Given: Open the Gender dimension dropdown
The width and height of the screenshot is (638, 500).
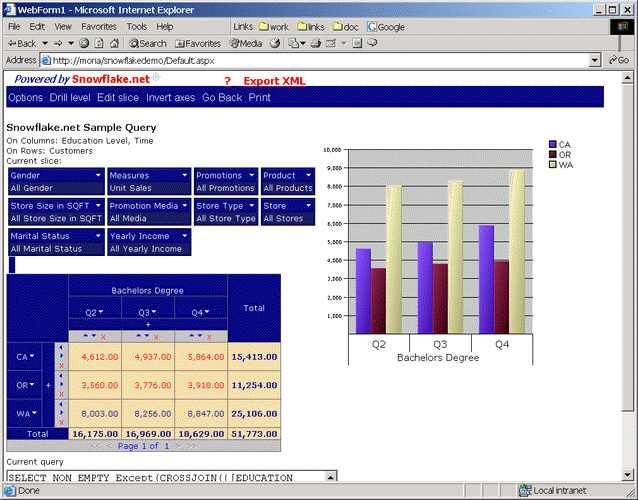Looking at the screenshot, I should click(98, 175).
